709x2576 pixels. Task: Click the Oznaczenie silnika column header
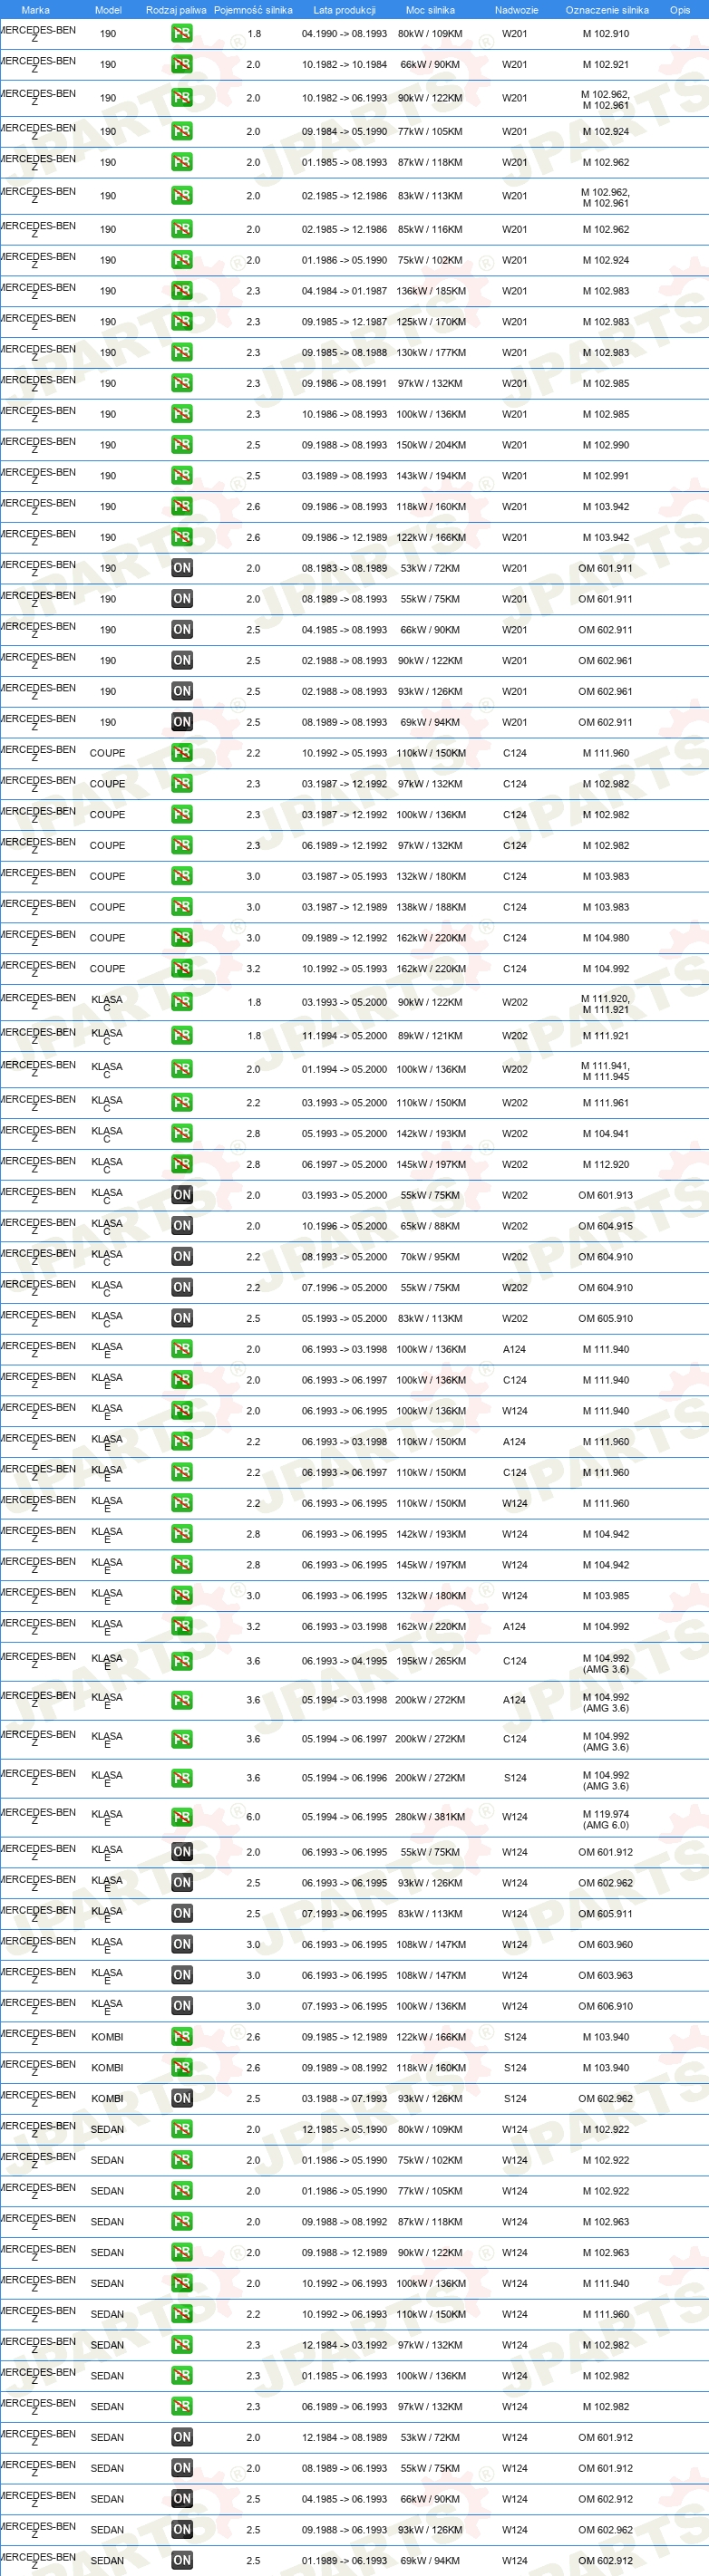tap(607, 10)
